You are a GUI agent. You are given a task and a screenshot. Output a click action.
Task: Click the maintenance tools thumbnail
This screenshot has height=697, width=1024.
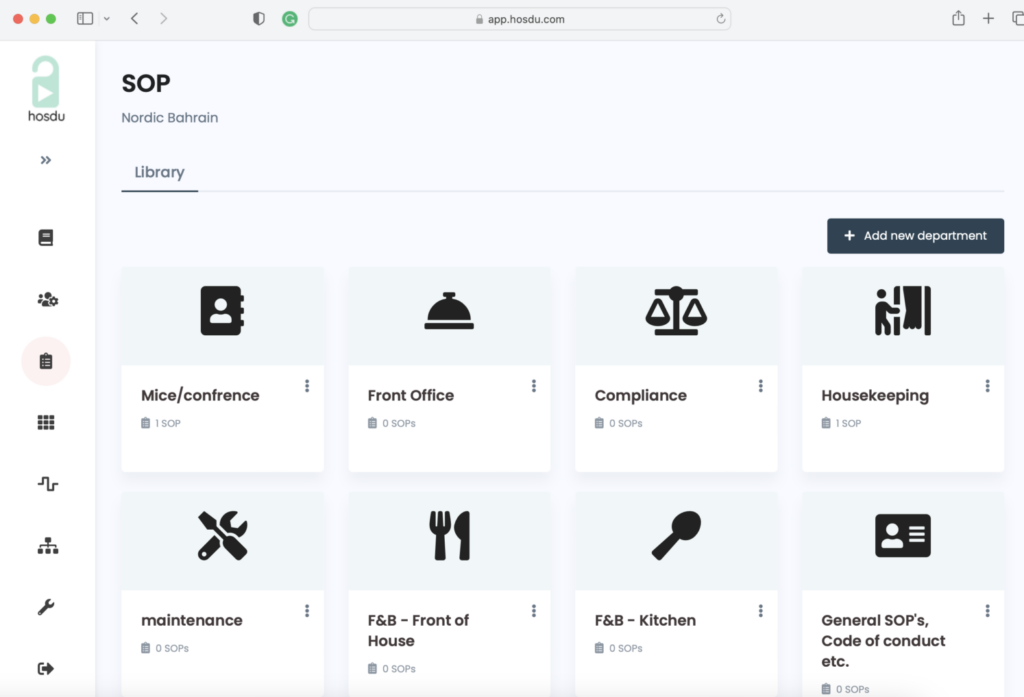222,536
